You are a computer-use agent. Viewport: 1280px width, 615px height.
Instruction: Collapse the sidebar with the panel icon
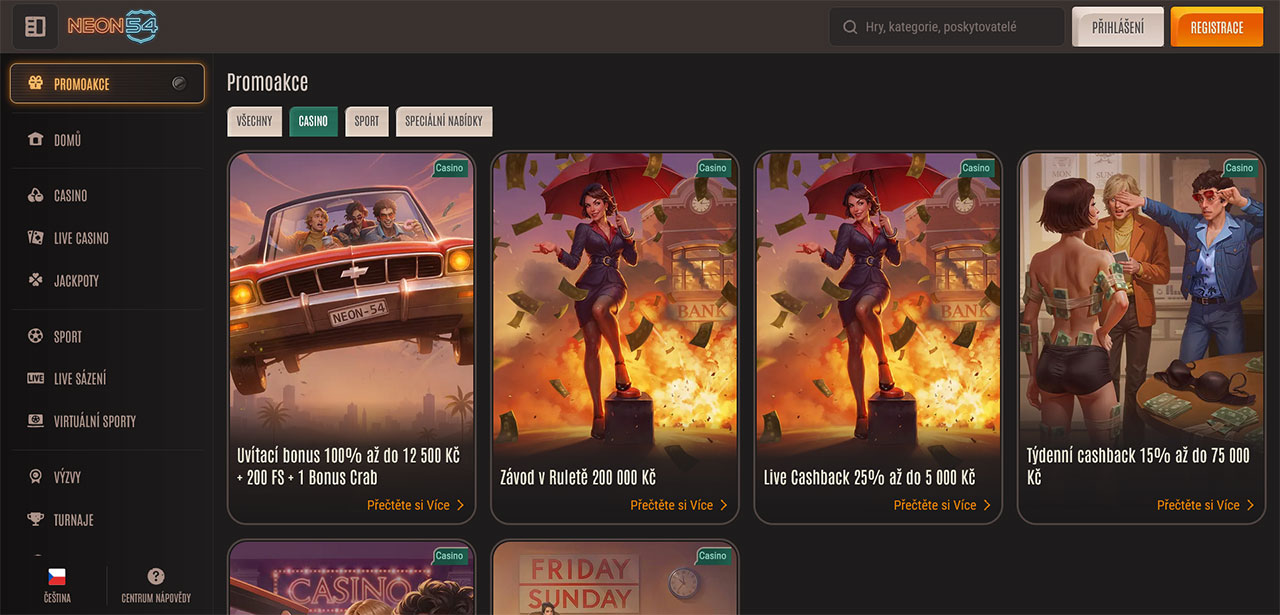35,27
